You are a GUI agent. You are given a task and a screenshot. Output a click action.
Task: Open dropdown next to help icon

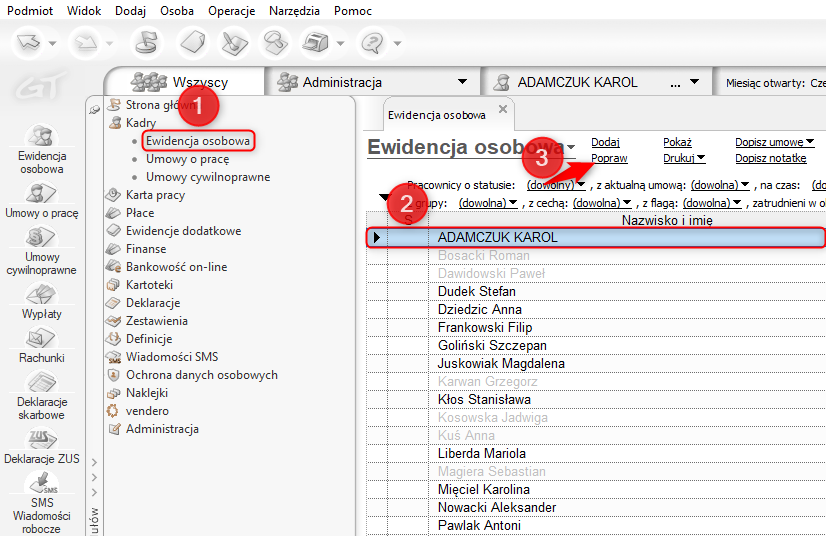click(397, 43)
